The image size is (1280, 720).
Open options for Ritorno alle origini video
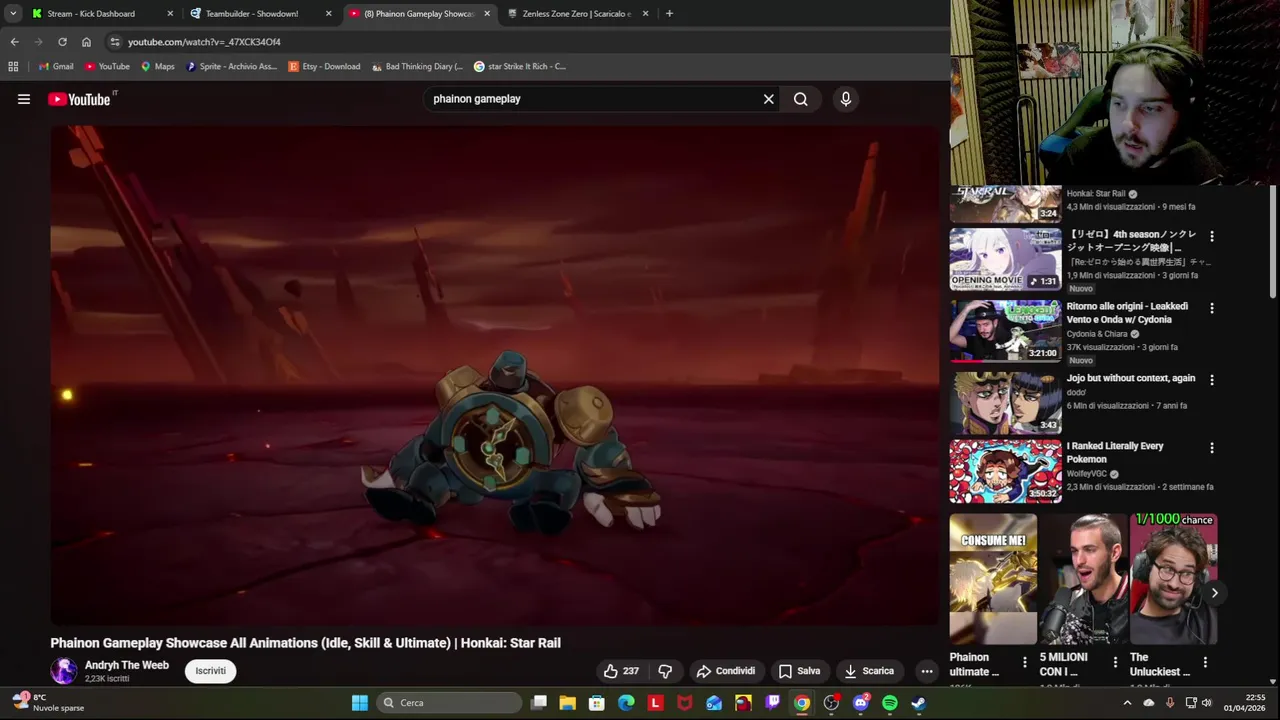coord(1212,308)
